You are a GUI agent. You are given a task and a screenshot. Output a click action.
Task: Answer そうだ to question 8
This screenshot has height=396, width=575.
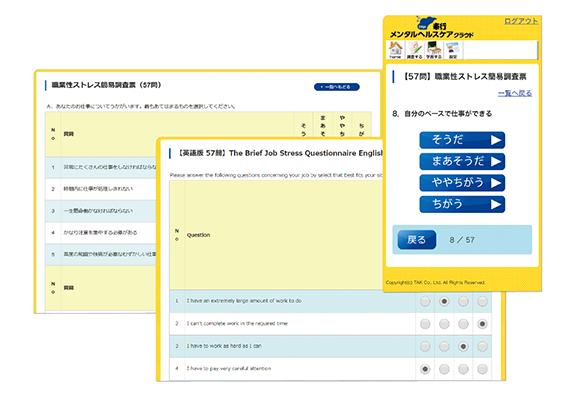[462, 140]
